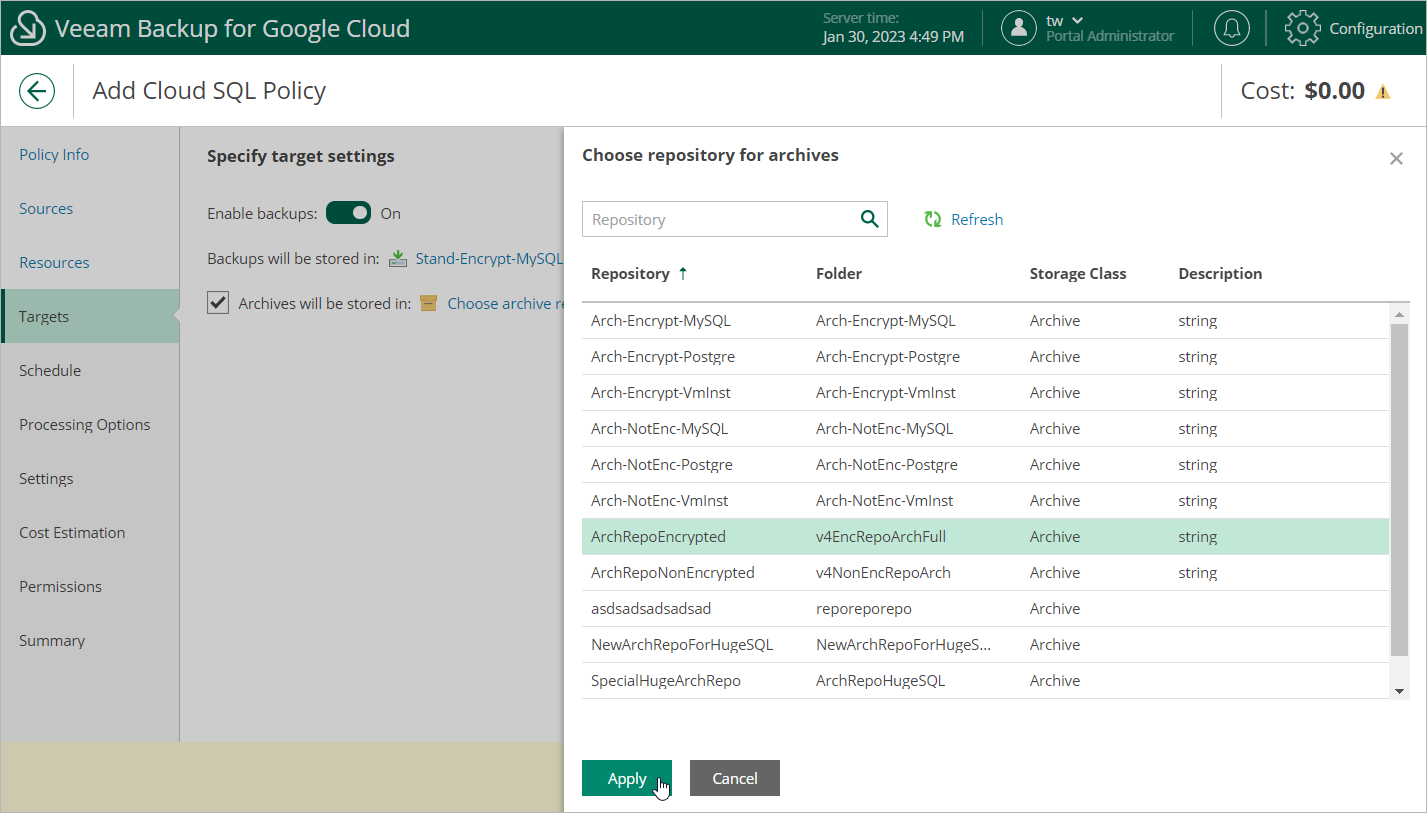Image resolution: width=1427 pixels, height=813 pixels.
Task: Open Configuration gear icon
Action: point(1302,28)
